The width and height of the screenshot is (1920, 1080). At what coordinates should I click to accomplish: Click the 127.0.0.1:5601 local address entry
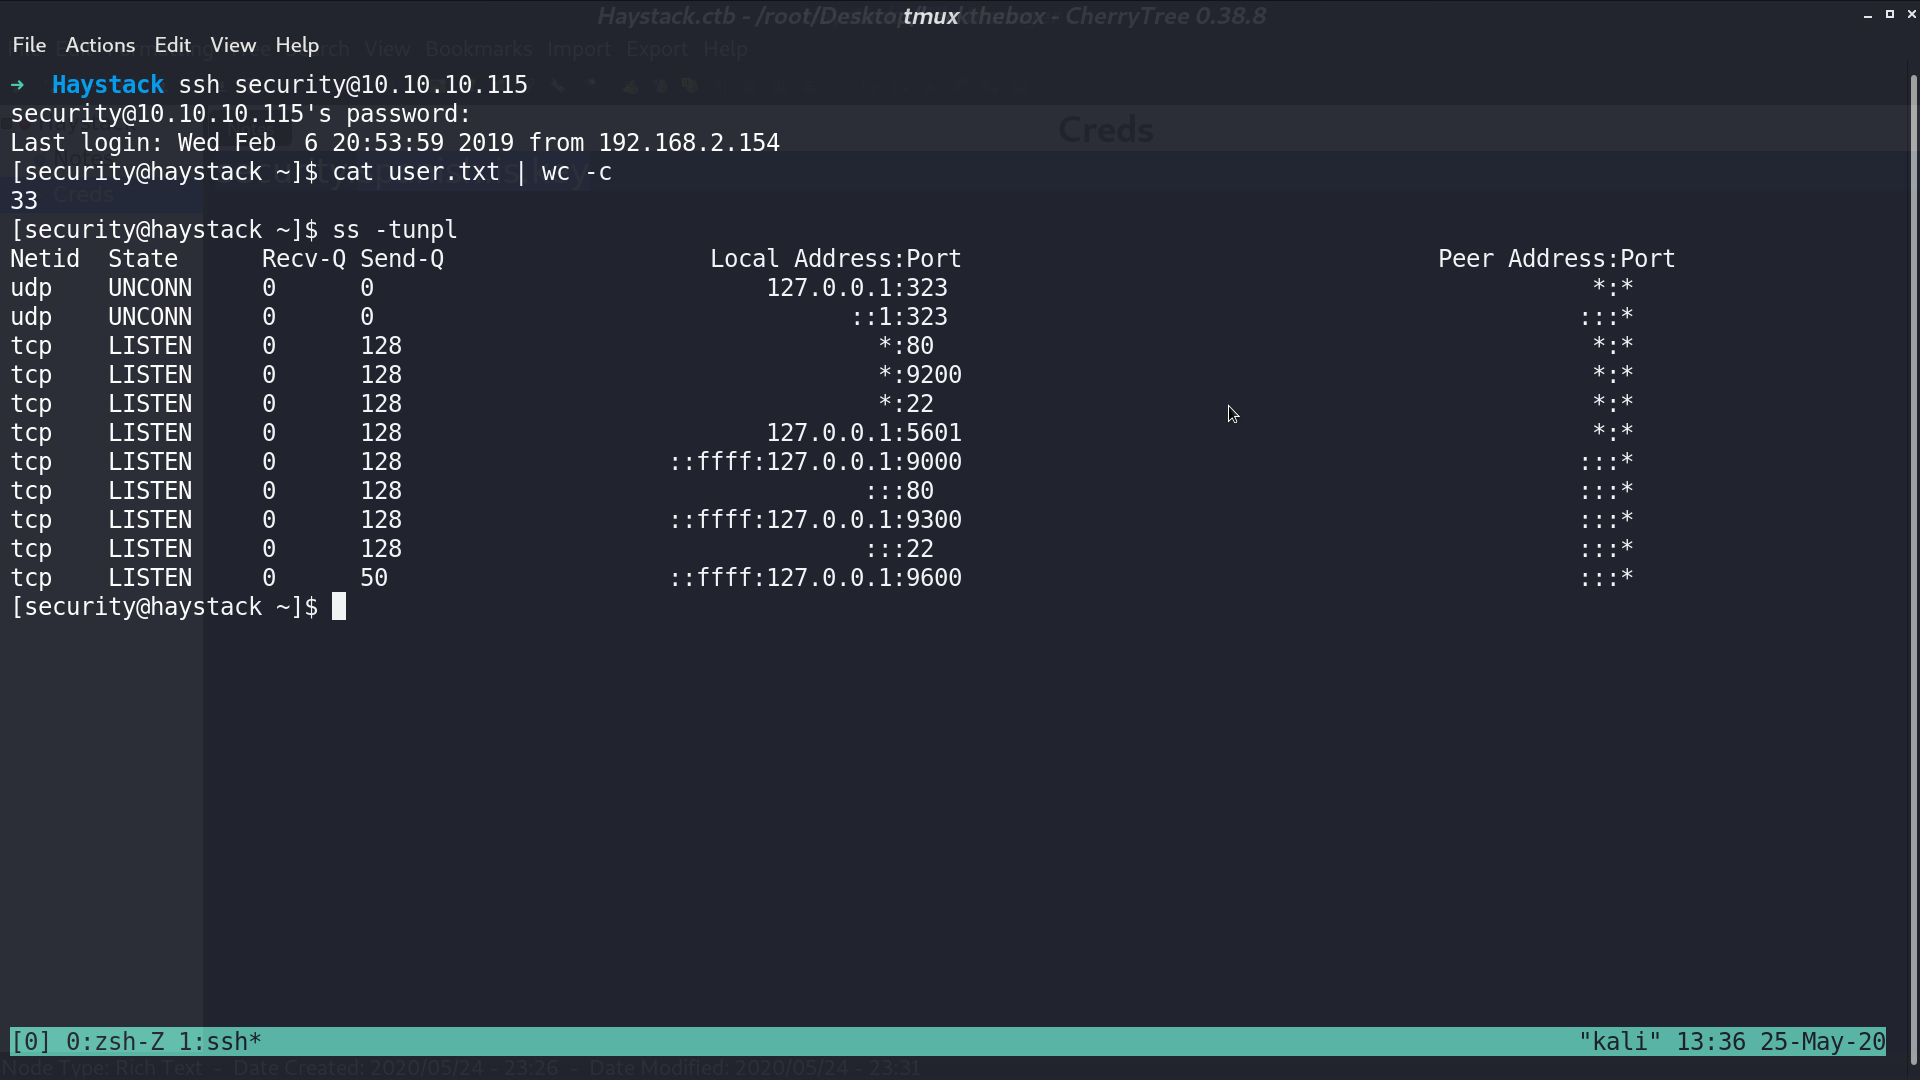point(864,433)
